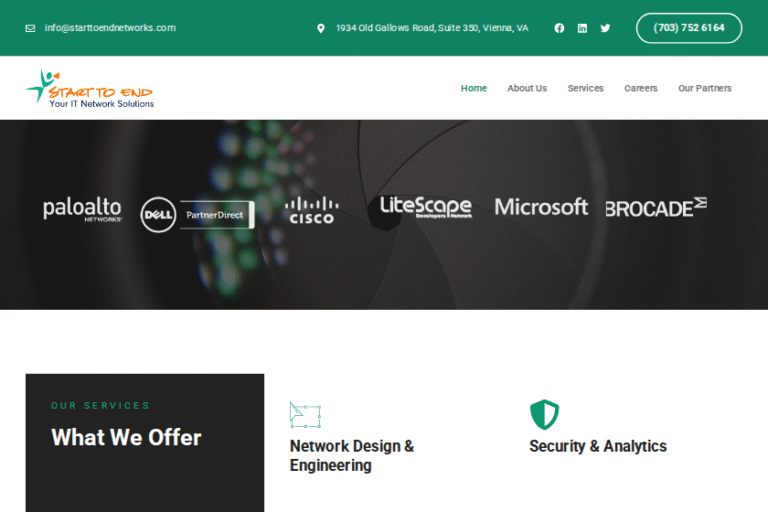Click the map pin location icon

point(321,28)
